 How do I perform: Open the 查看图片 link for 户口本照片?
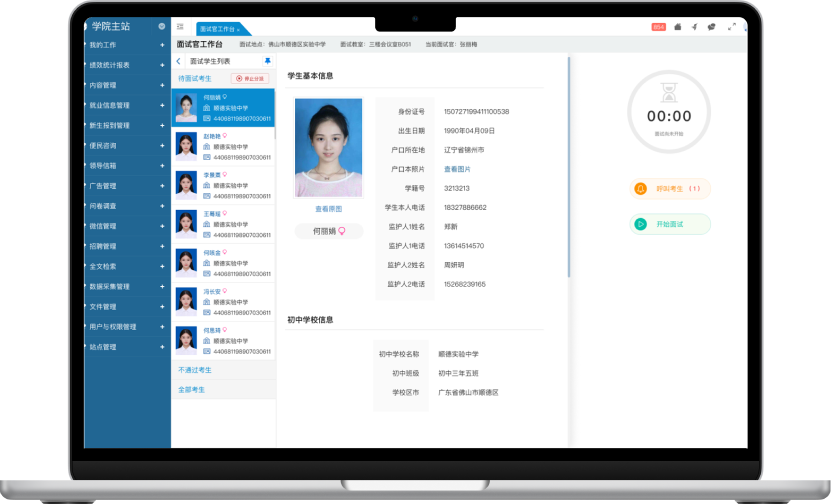(x=457, y=169)
